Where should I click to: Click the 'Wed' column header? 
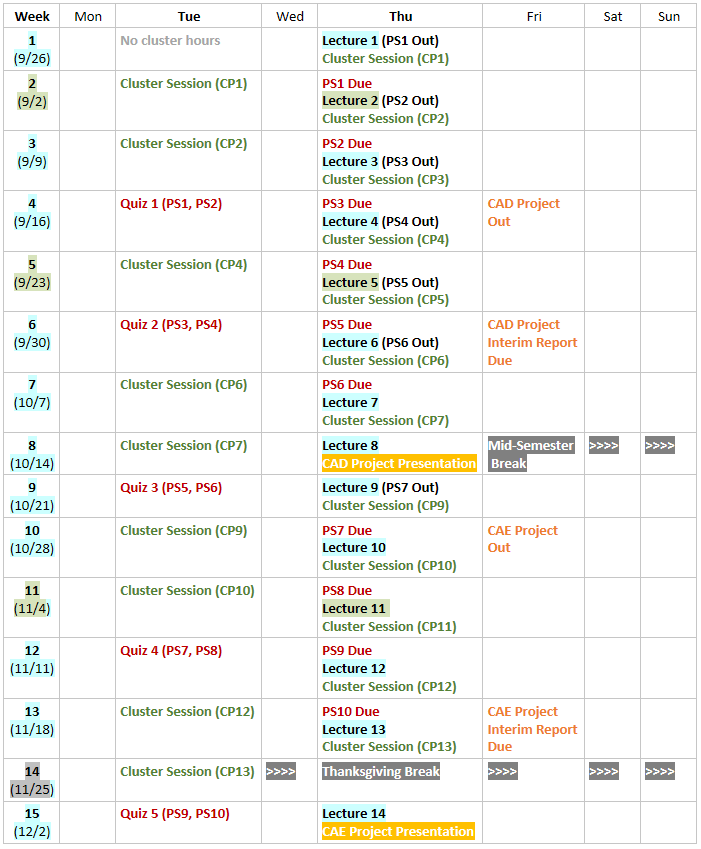tap(290, 16)
